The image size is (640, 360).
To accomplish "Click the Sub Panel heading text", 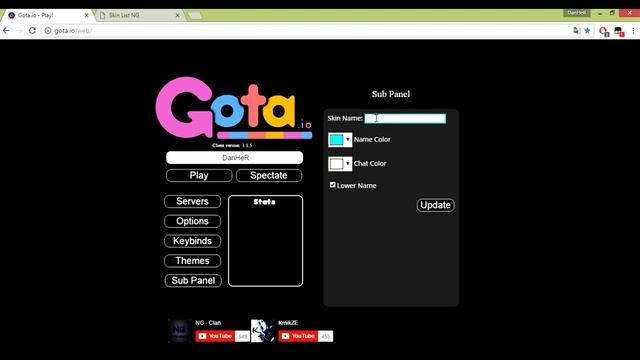I will [391, 94].
